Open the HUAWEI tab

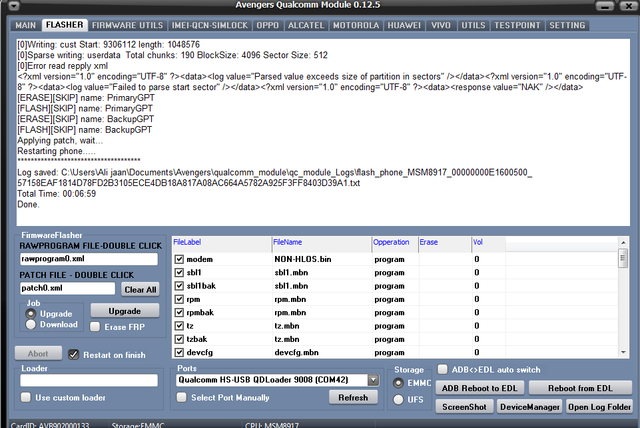pyautogui.click(x=404, y=25)
